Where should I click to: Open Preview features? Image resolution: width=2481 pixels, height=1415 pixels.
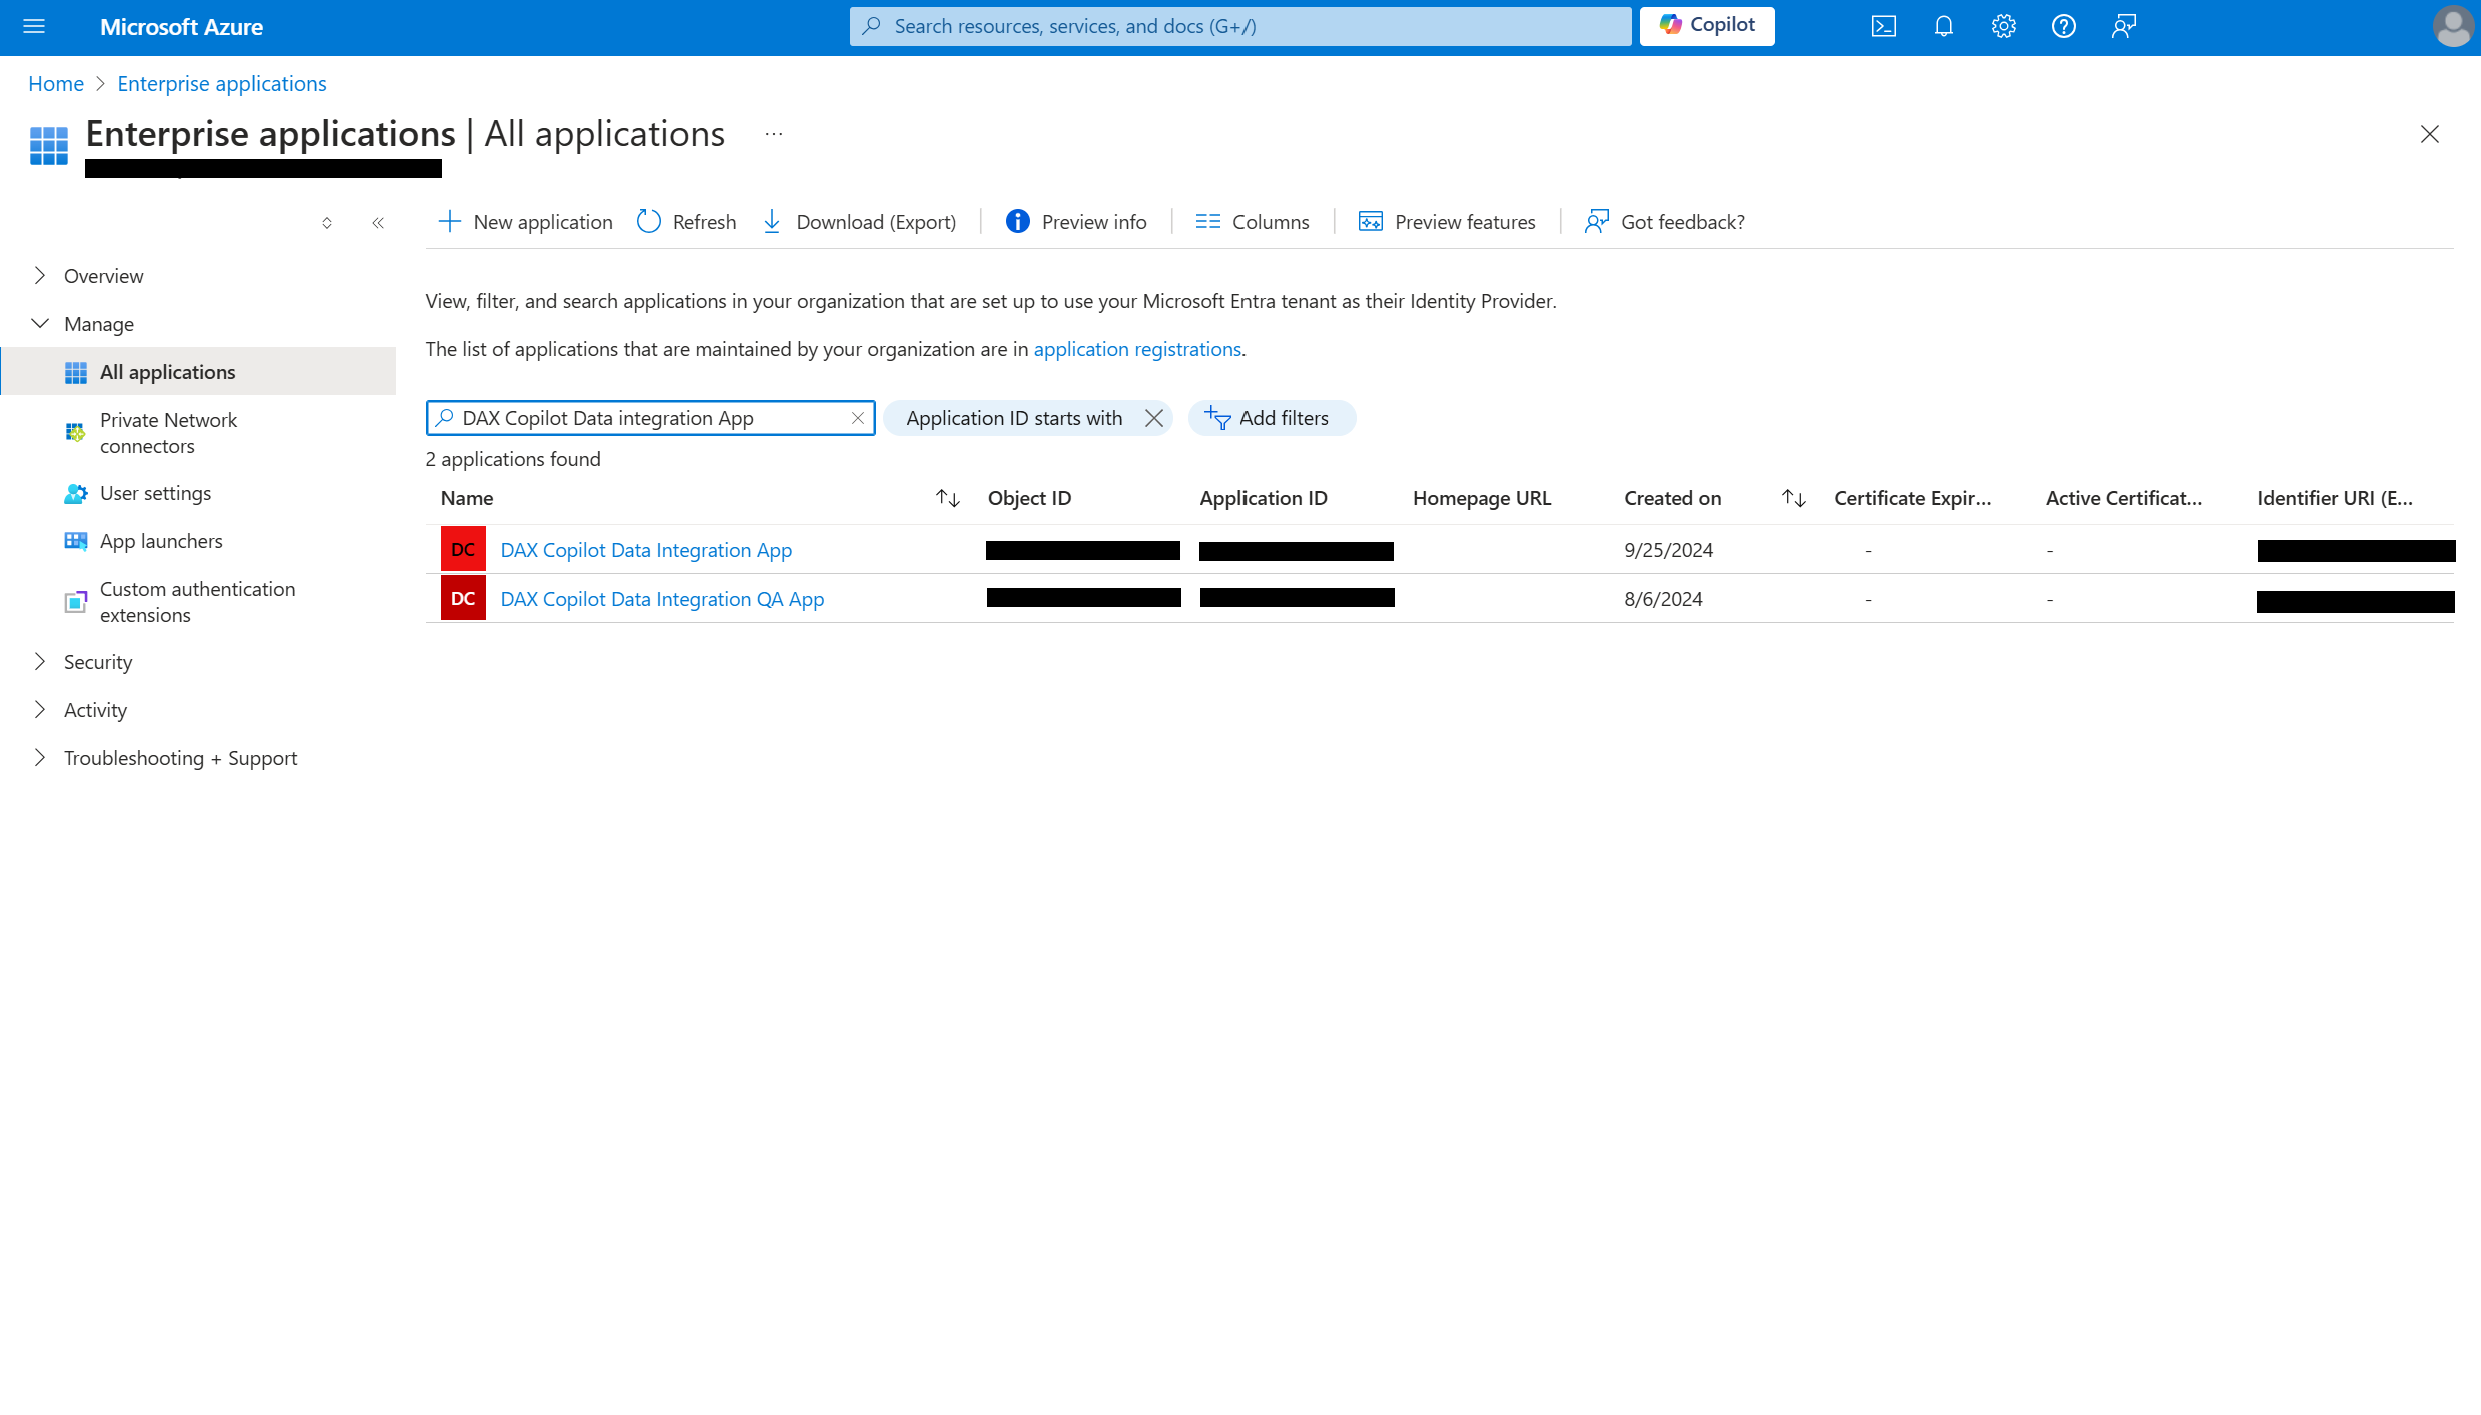tap(1447, 222)
